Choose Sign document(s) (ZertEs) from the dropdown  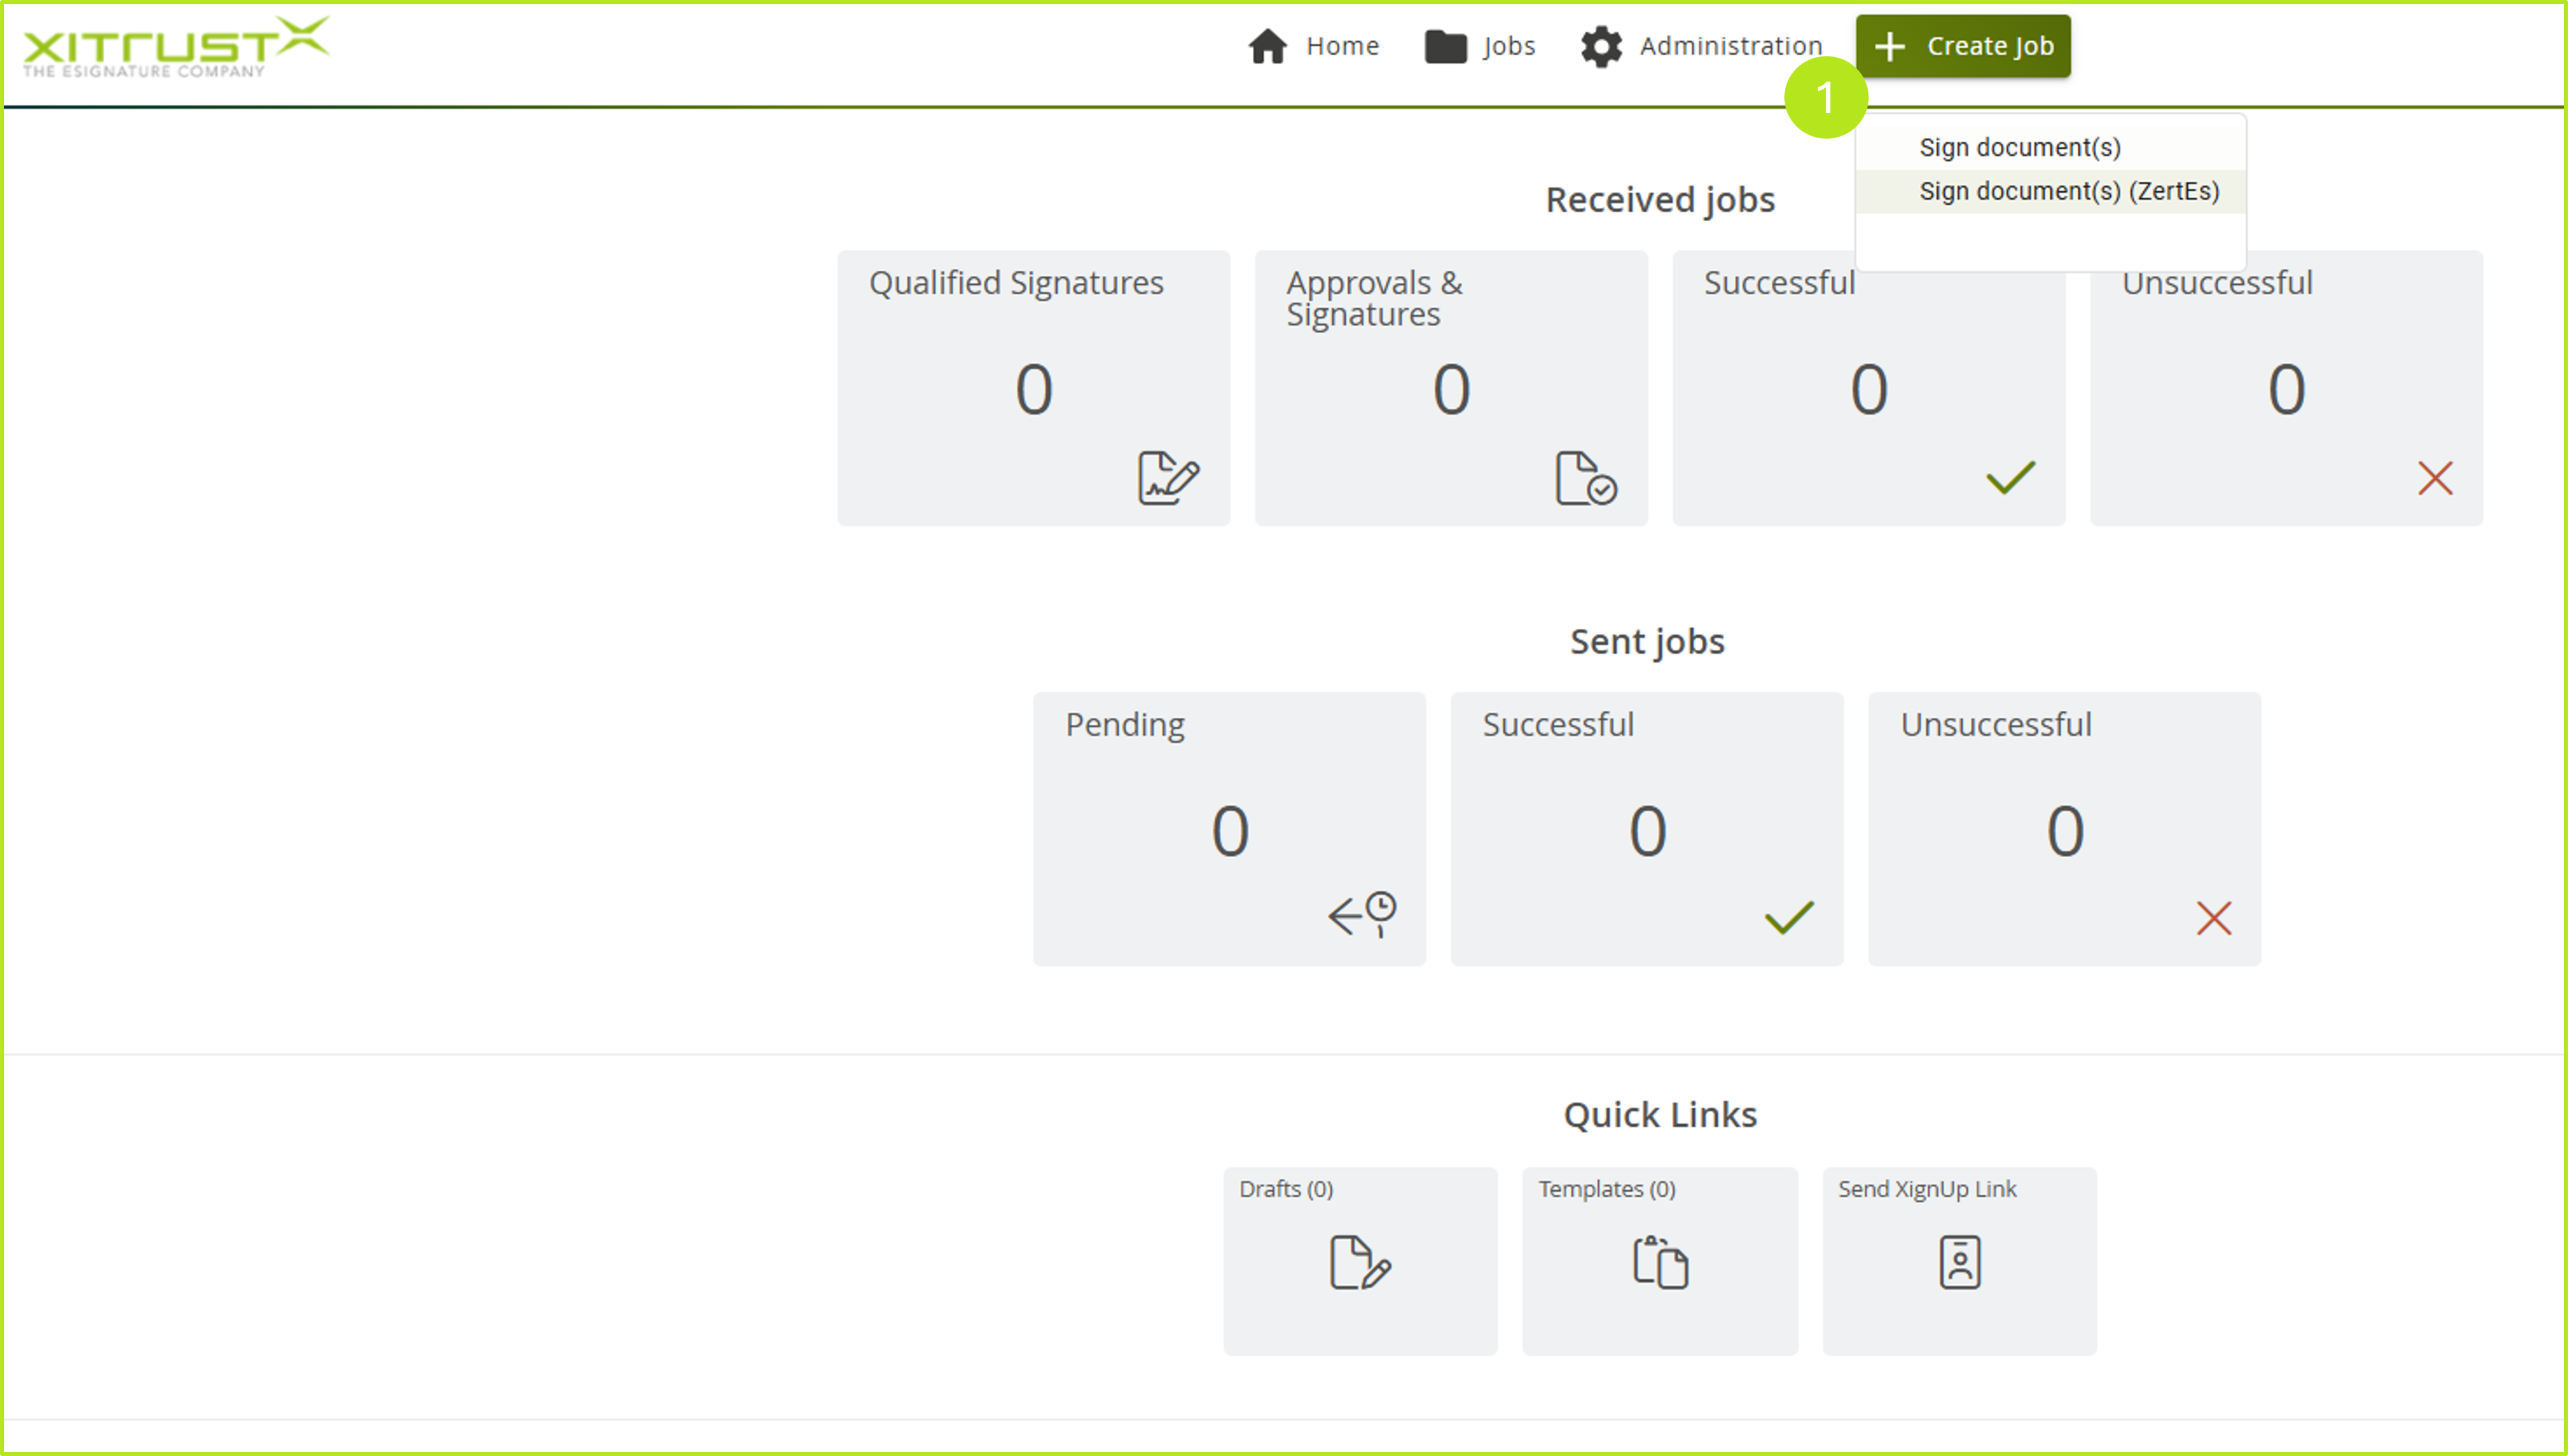click(x=2069, y=190)
